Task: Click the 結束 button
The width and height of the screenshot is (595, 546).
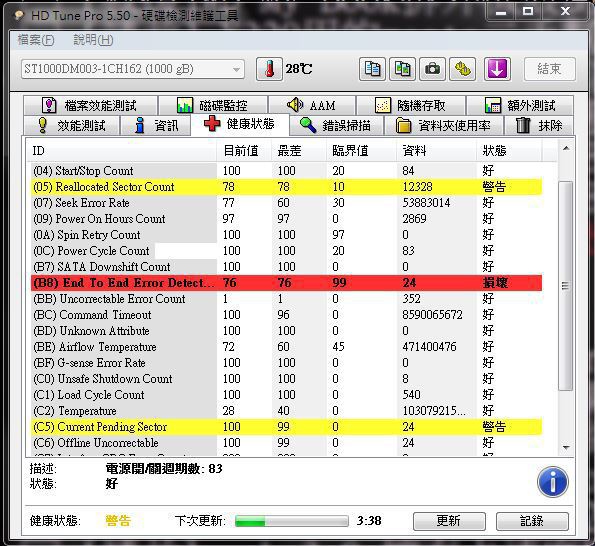Action: point(549,69)
